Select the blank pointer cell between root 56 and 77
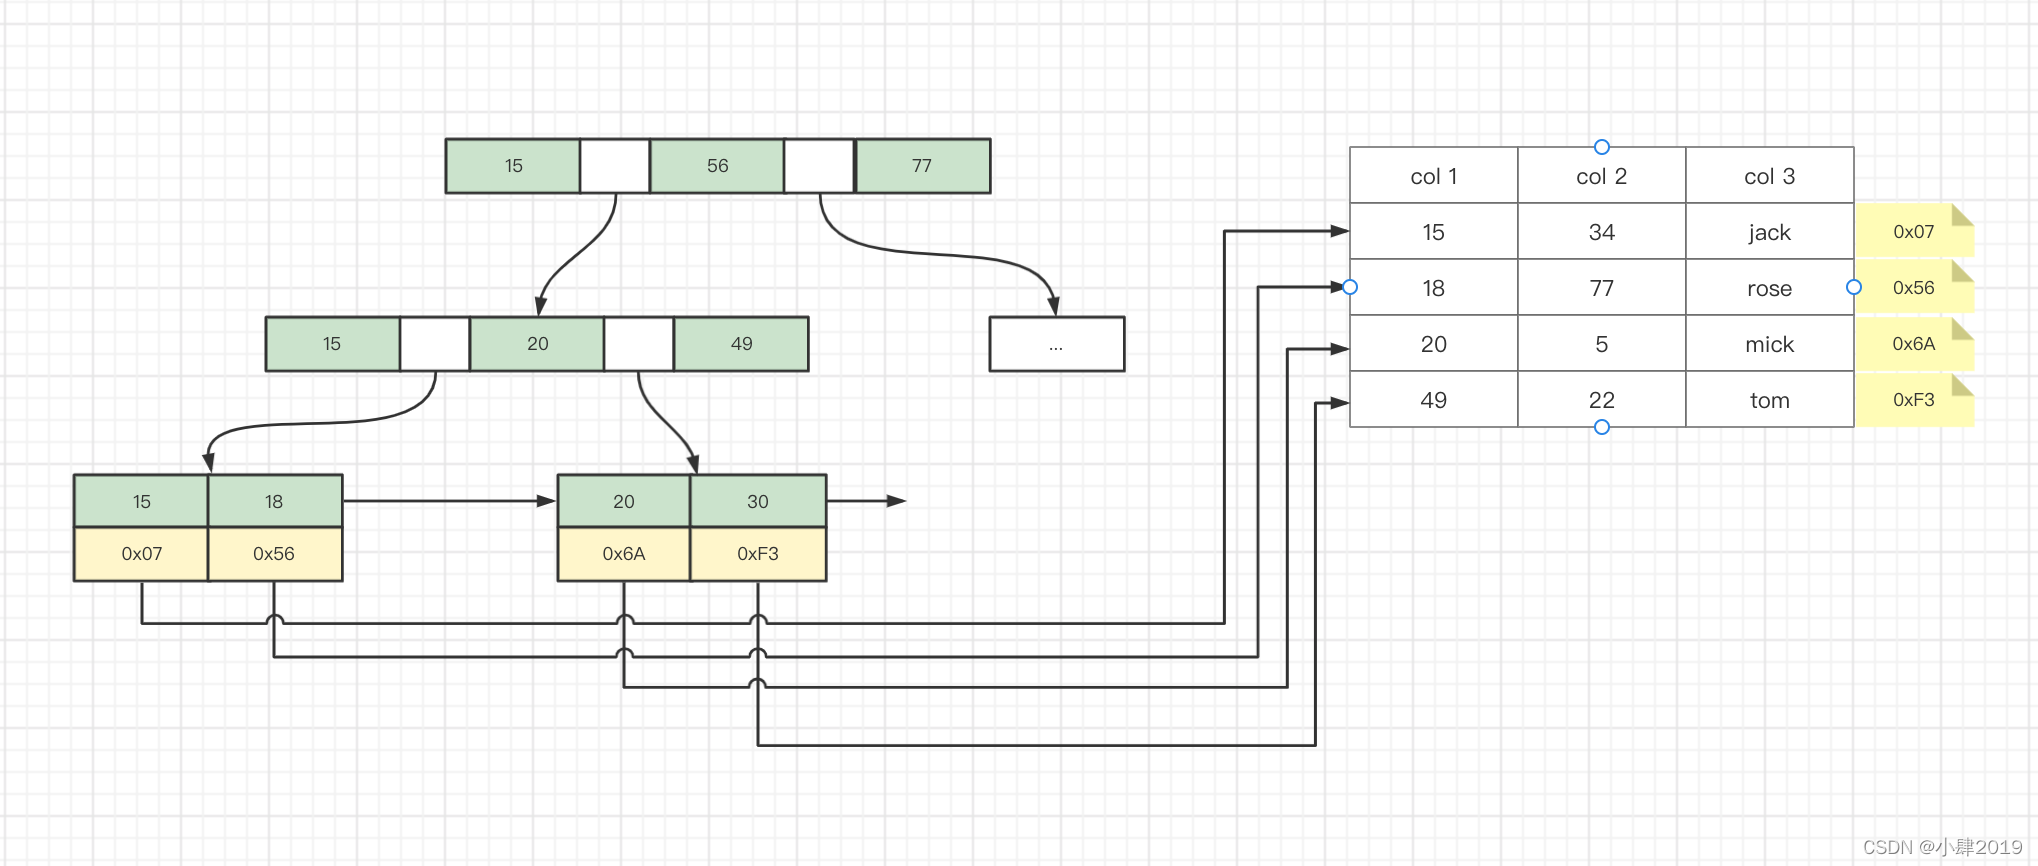The height and width of the screenshot is (866, 2038). click(x=820, y=166)
